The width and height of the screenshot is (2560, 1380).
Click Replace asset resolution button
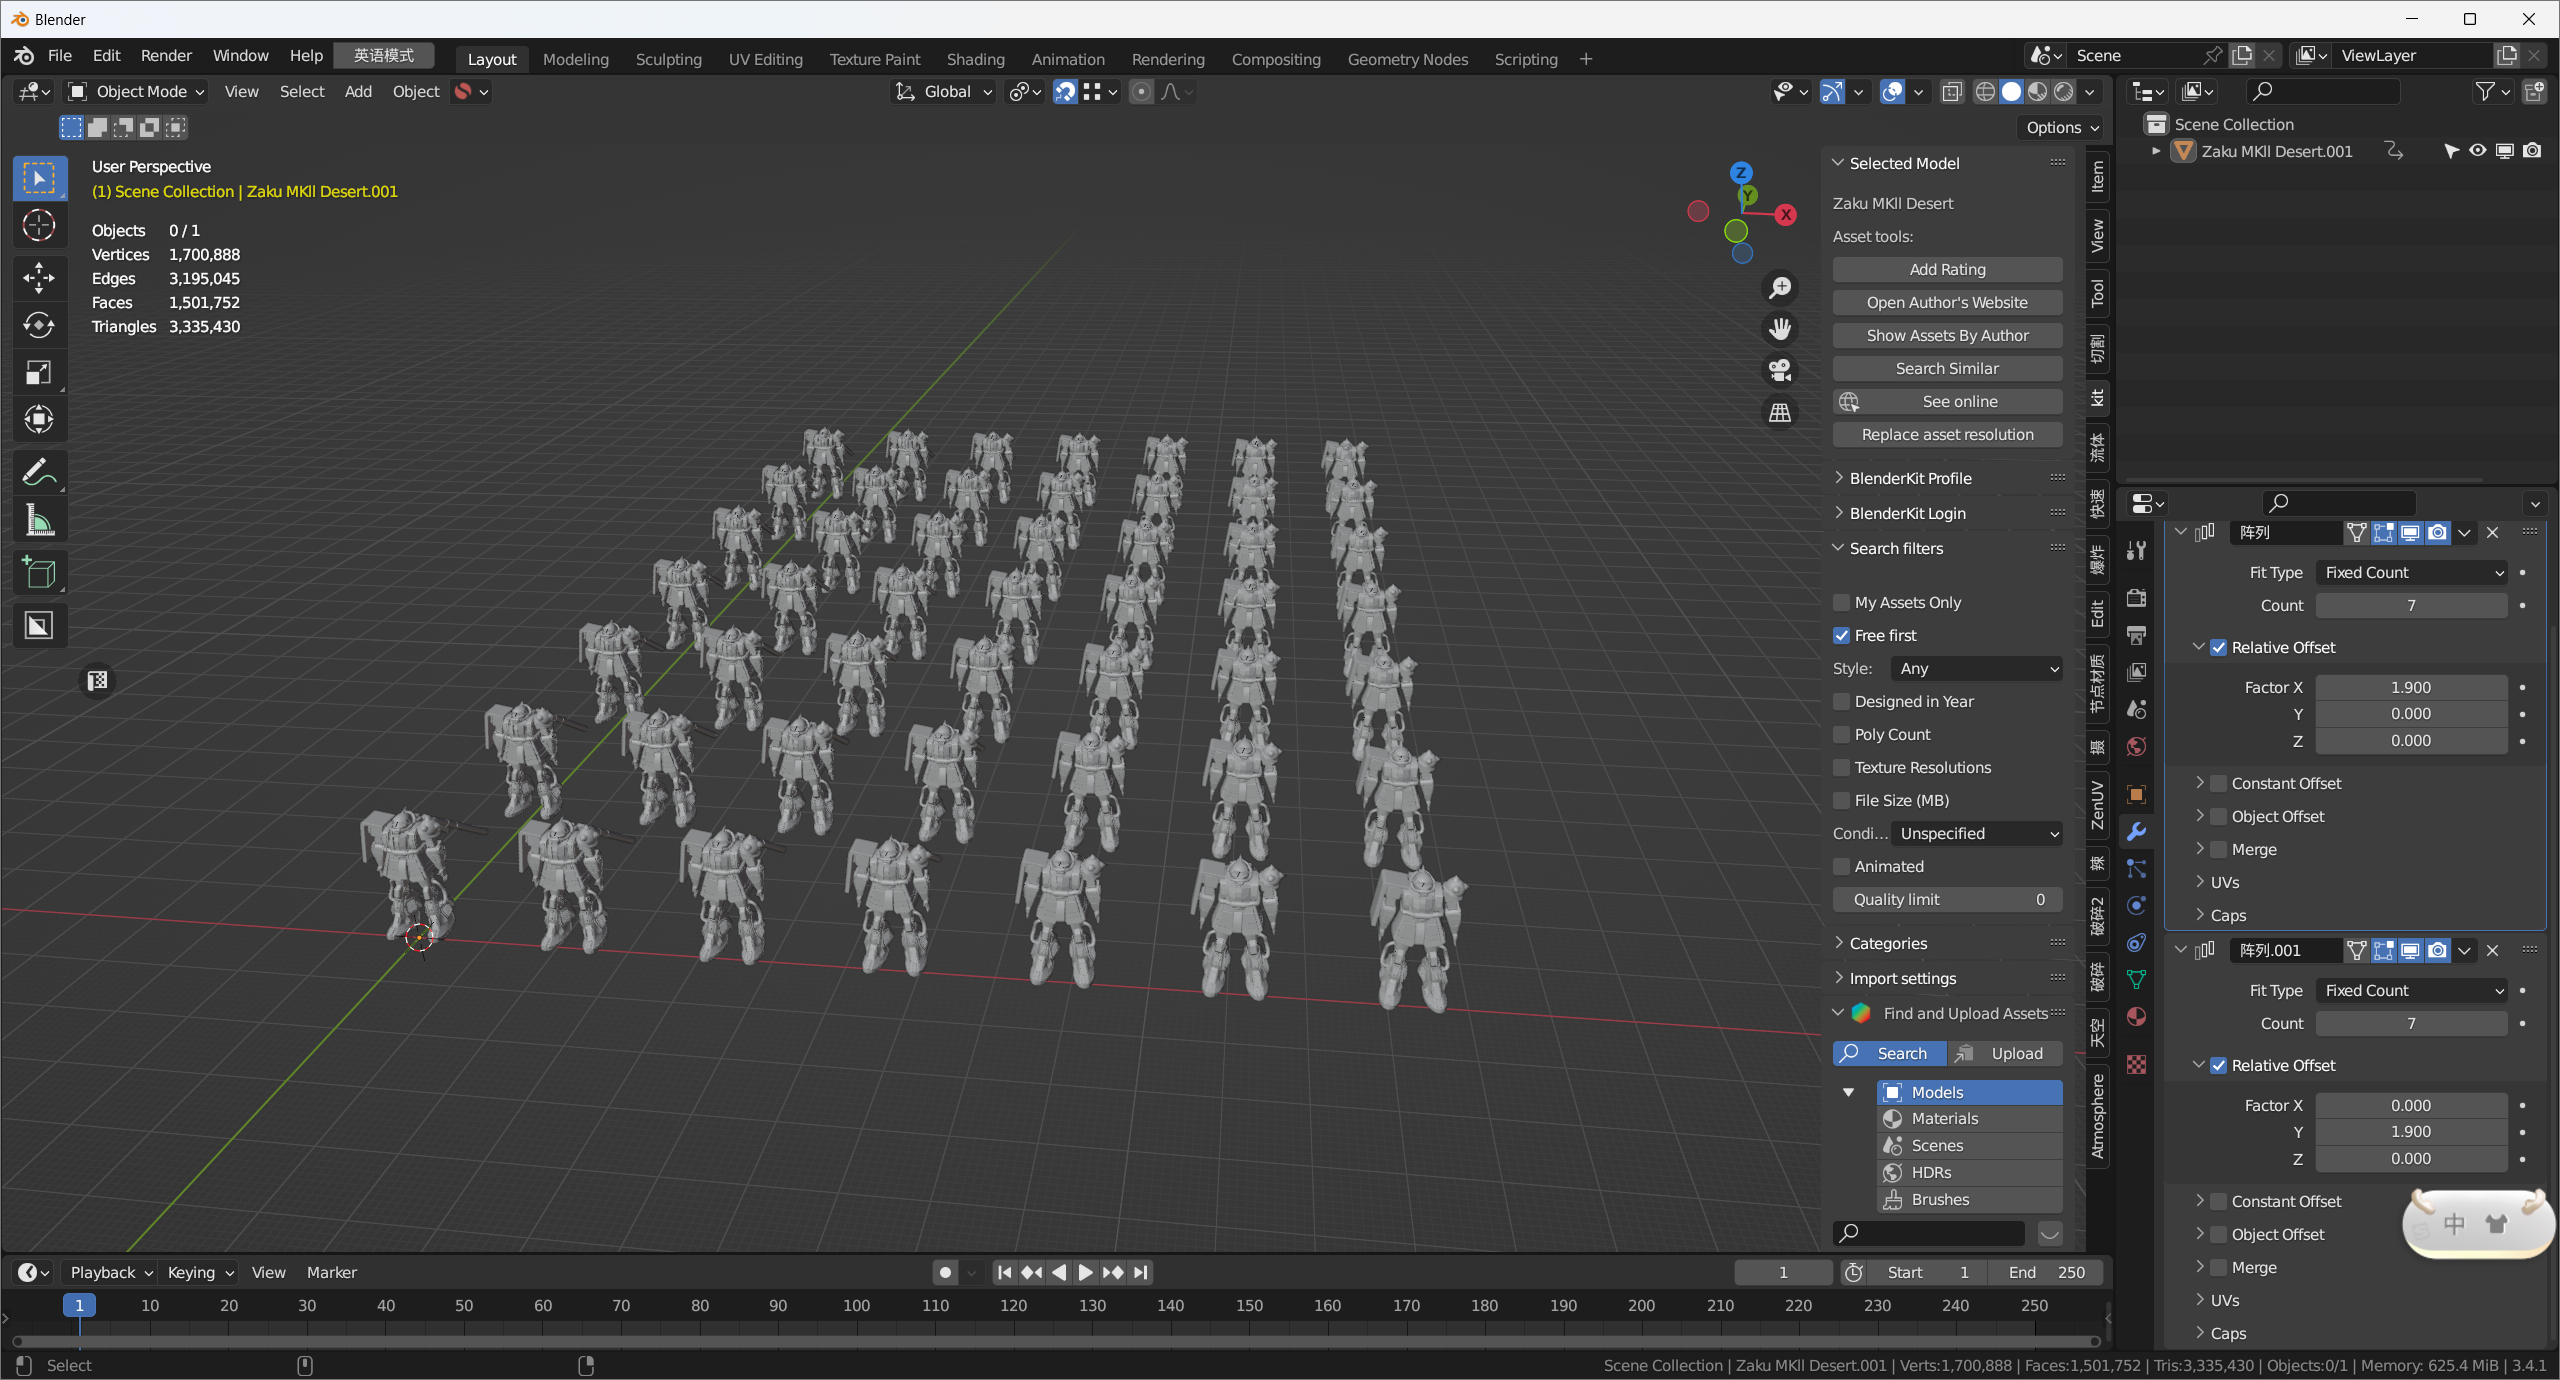click(1947, 434)
